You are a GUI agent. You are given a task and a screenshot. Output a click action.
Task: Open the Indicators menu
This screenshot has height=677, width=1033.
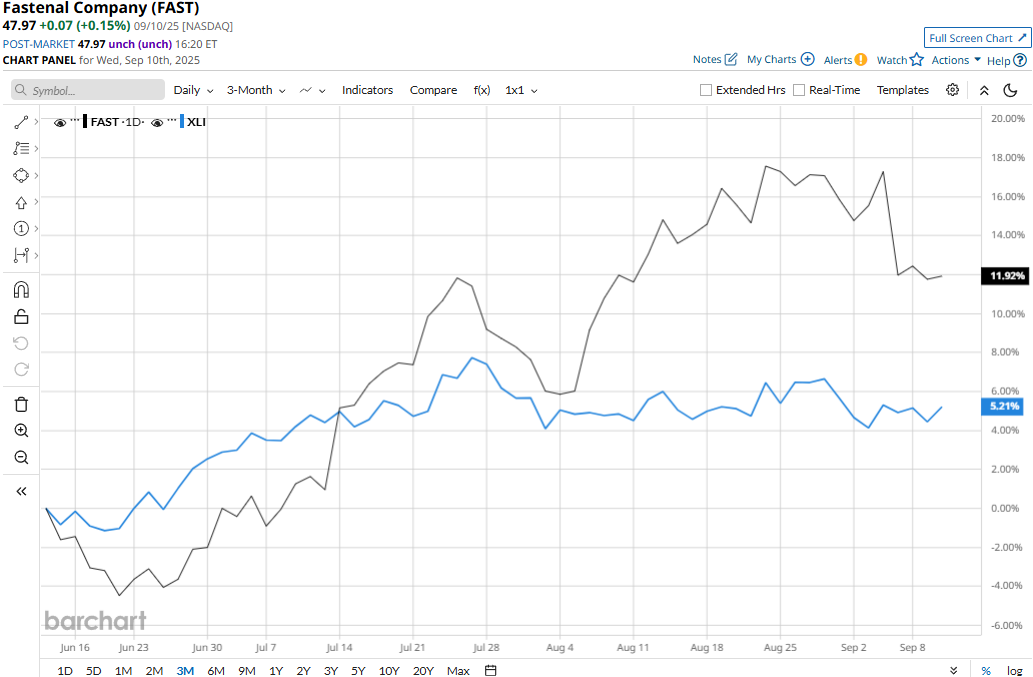click(367, 90)
